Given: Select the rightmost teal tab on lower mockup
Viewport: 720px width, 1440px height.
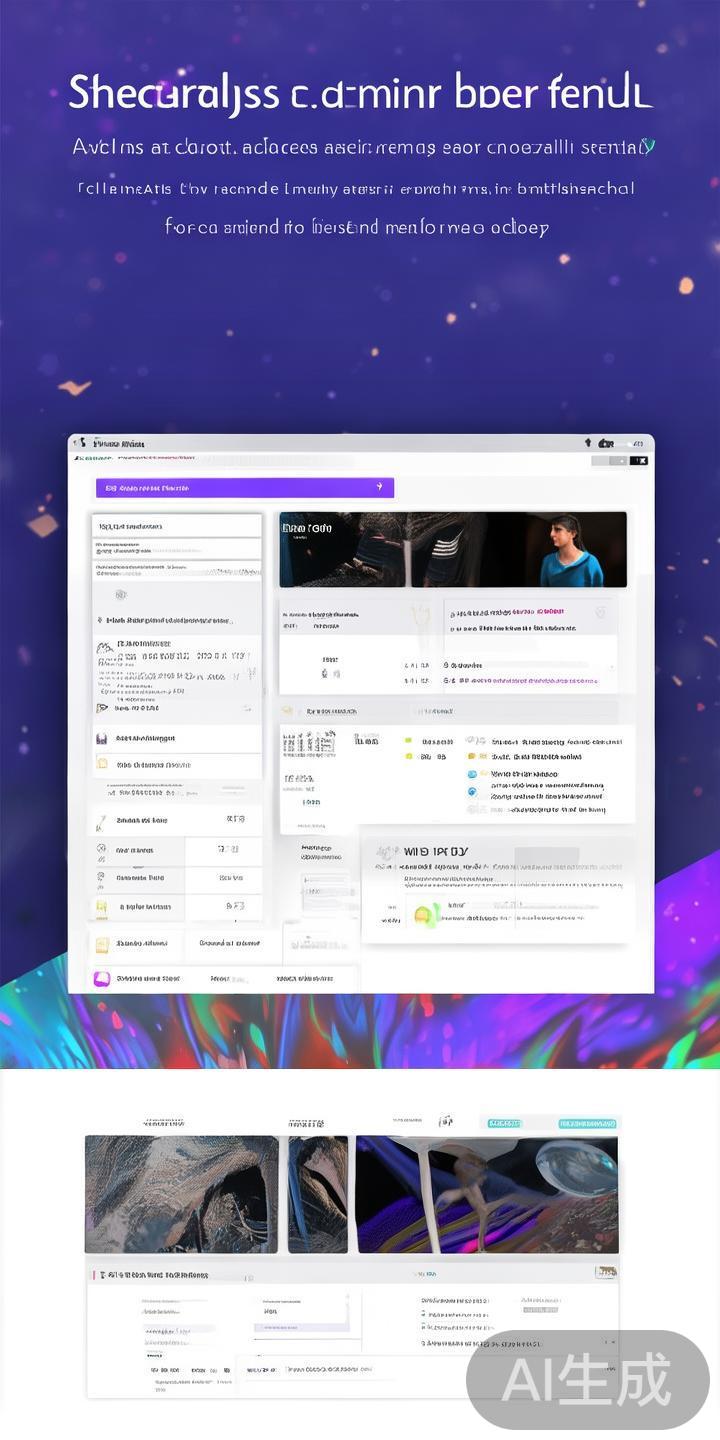Looking at the screenshot, I should [586, 1124].
